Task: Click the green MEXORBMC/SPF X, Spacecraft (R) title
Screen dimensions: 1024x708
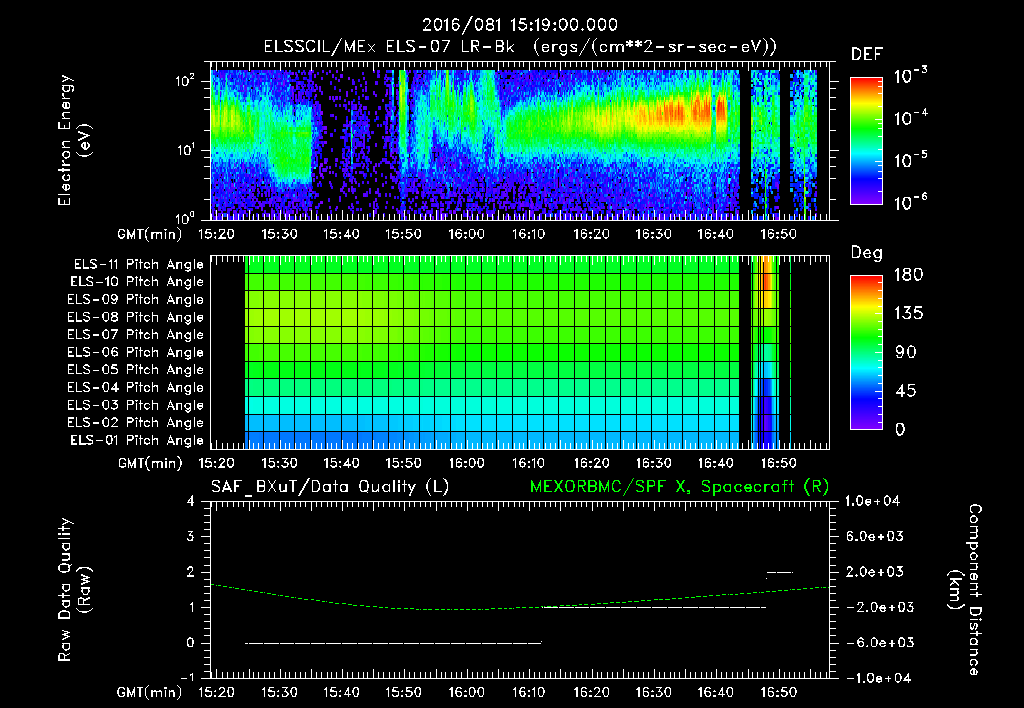Action: point(679,487)
